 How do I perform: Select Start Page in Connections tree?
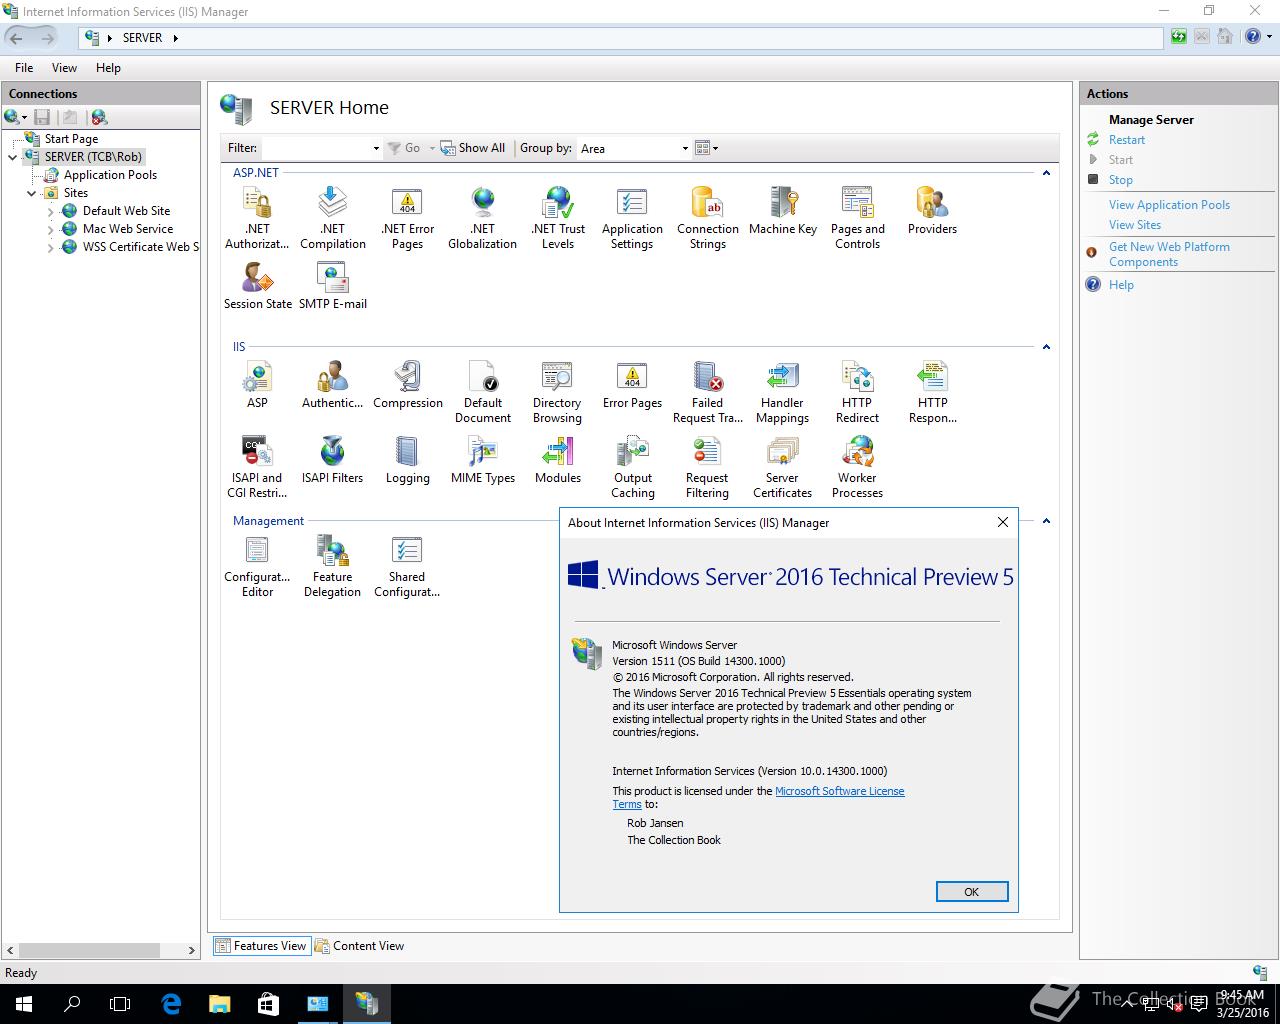coord(71,139)
